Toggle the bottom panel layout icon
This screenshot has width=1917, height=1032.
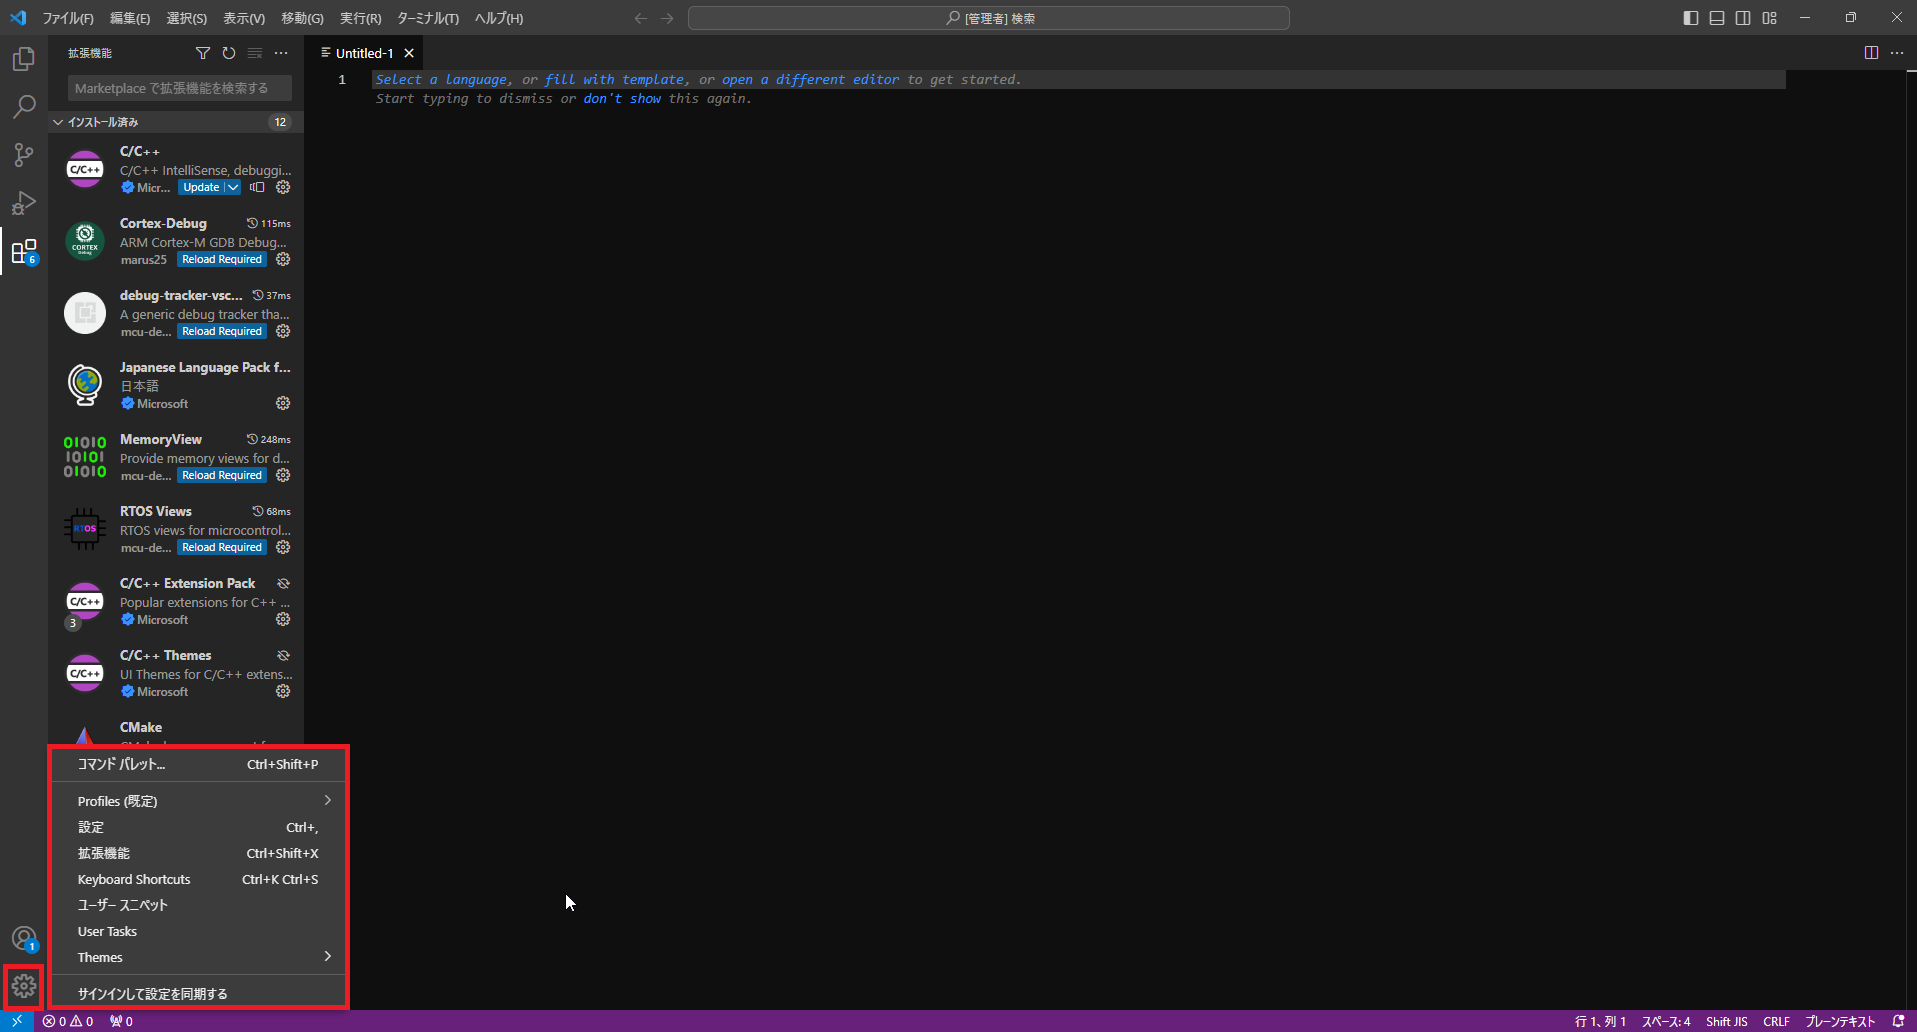pos(1717,18)
